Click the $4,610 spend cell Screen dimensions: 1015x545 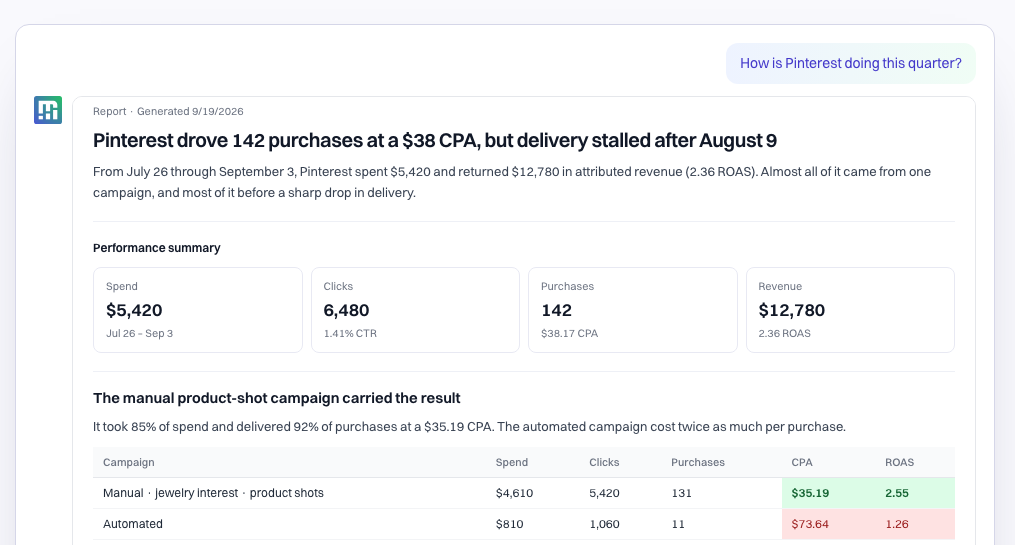515,493
